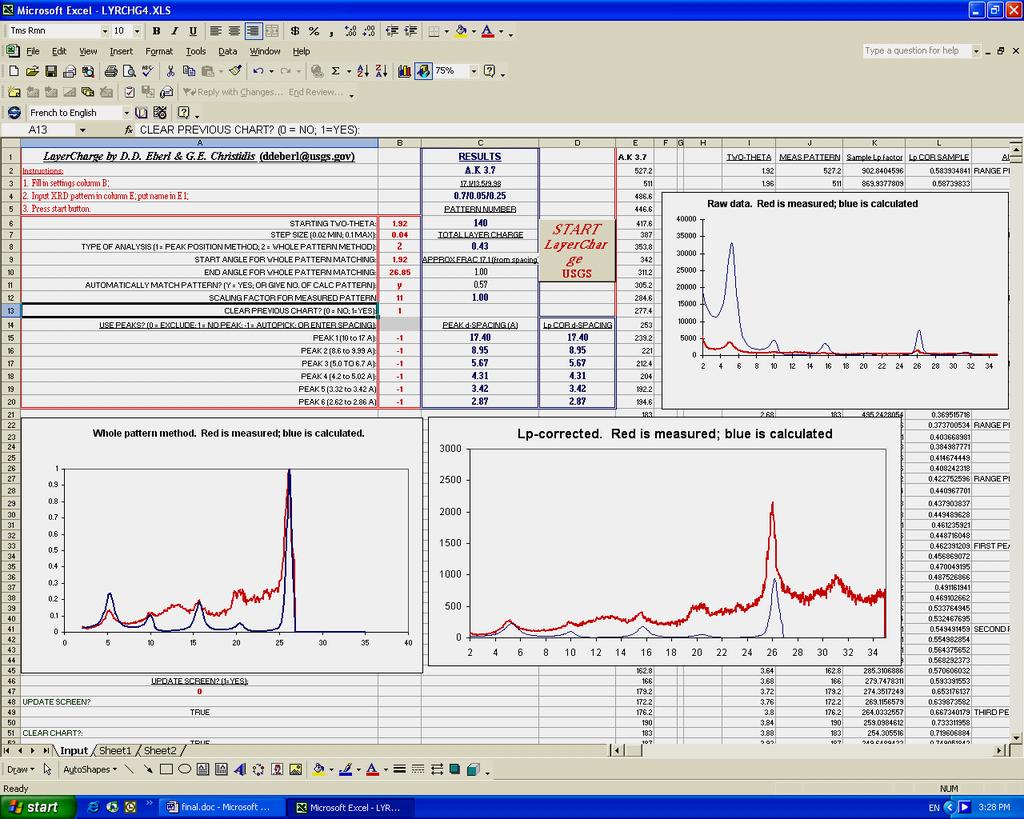Insert a Text Box from the Drawing toolbar

(x=202, y=769)
